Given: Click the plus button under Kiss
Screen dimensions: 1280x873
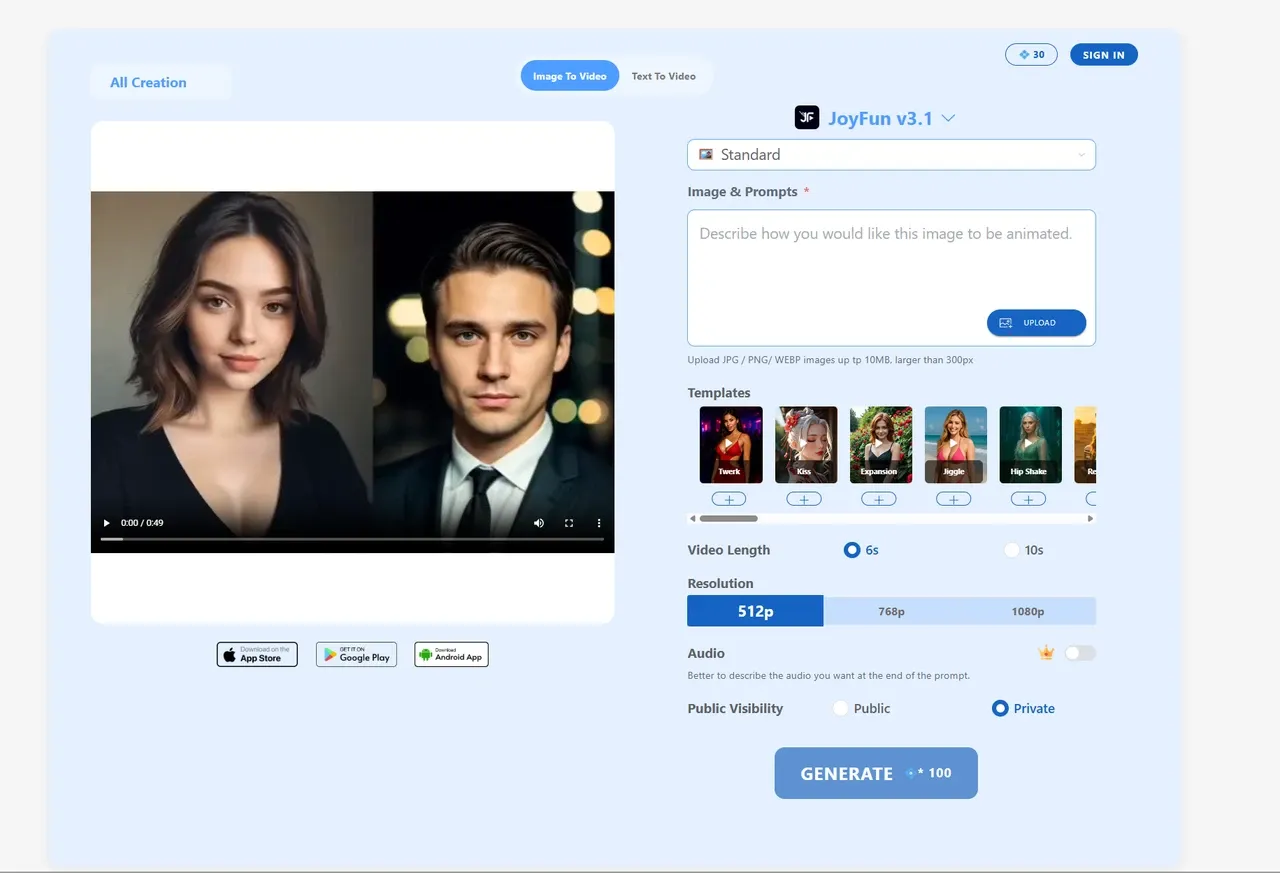Looking at the screenshot, I should pos(804,499).
